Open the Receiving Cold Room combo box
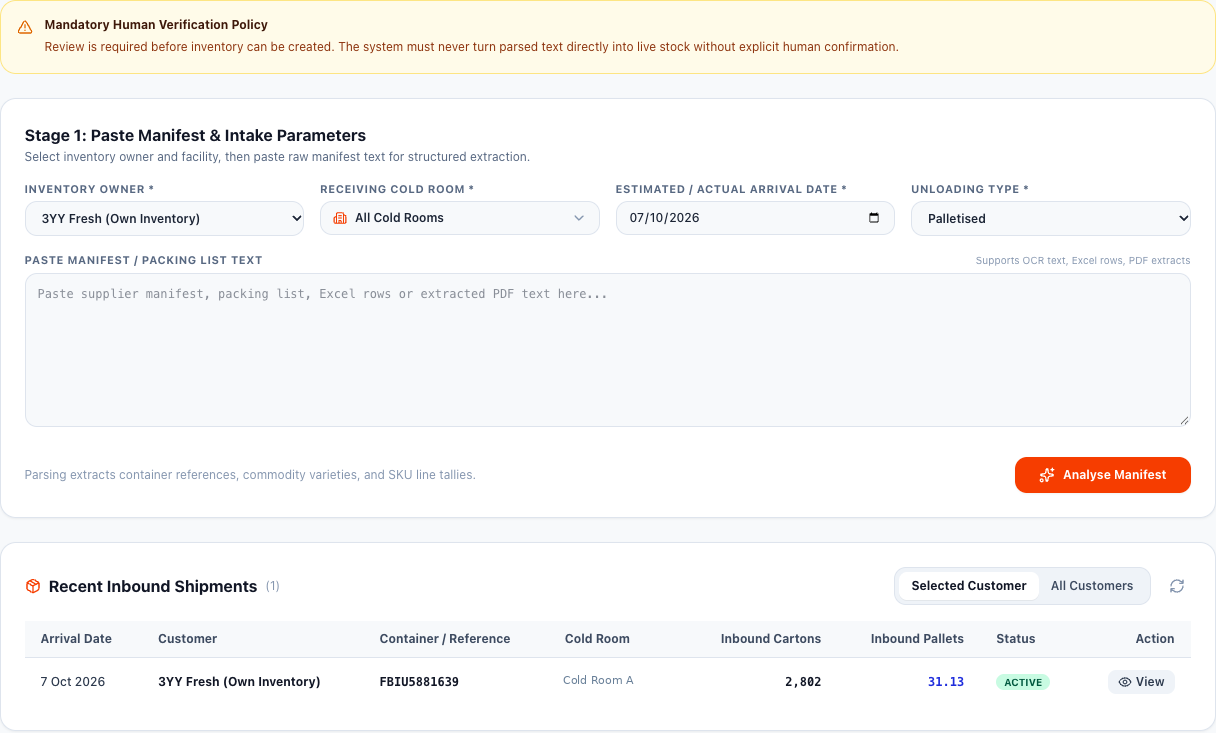This screenshot has height=733, width=1216. click(460, 218)
